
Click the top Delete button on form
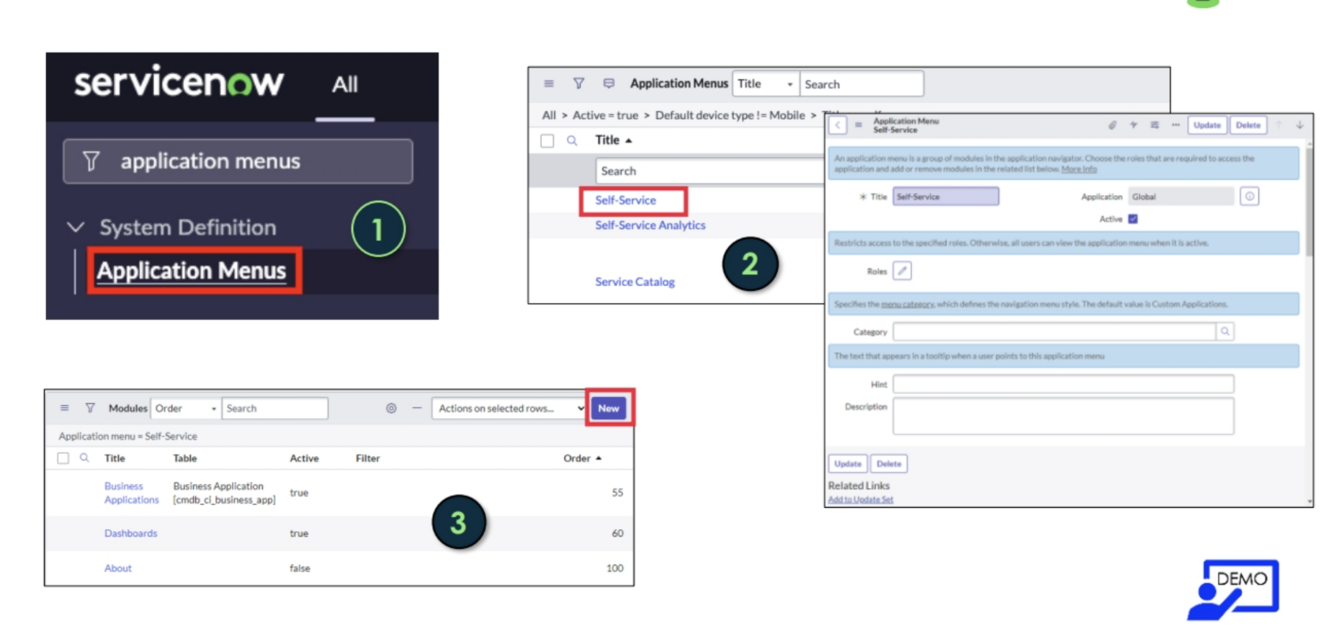point(1248,125)
